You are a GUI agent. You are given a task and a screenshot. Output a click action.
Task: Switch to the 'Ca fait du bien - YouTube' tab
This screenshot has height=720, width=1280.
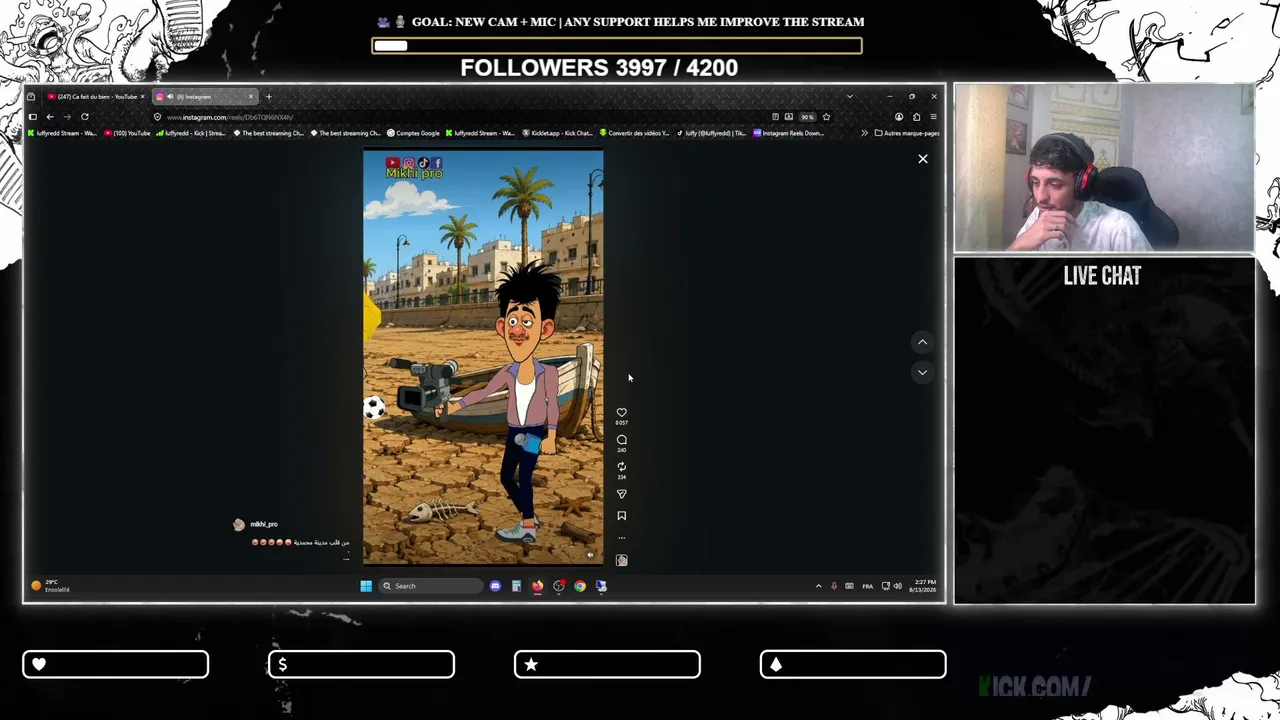95,96
